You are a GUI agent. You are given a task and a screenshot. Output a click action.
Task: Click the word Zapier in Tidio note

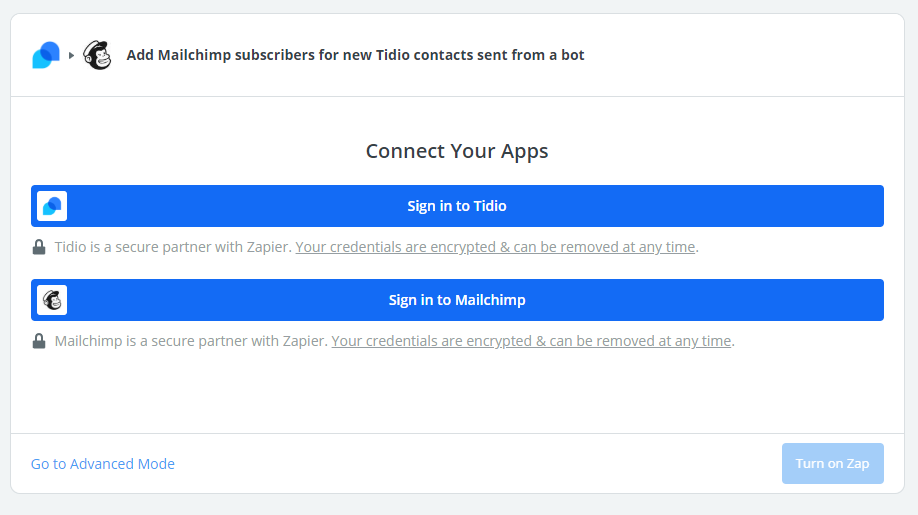point(269,247)
